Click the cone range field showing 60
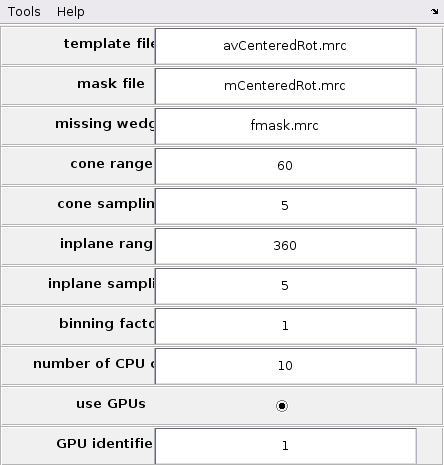 pos(286,166)
